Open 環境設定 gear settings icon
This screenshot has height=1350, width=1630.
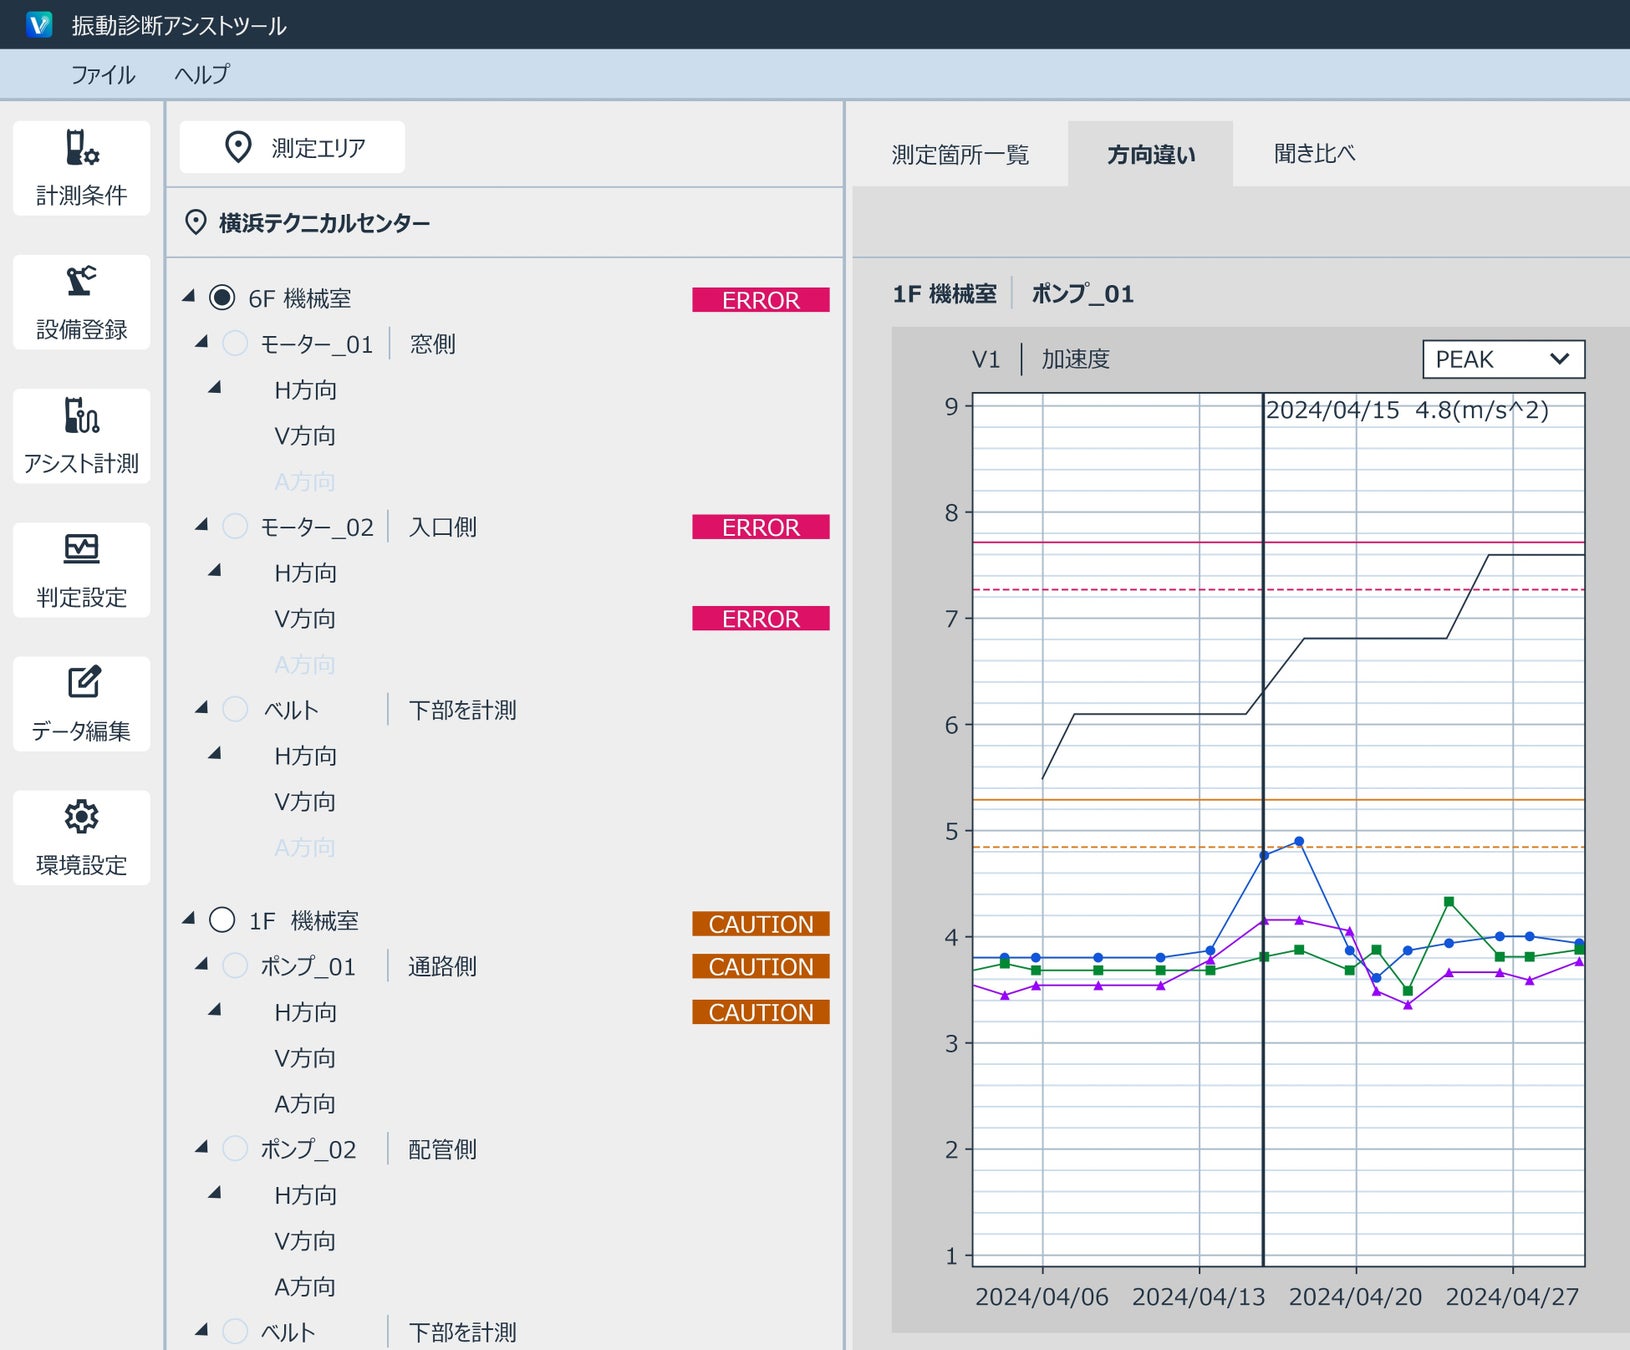[x=81, y=818]
